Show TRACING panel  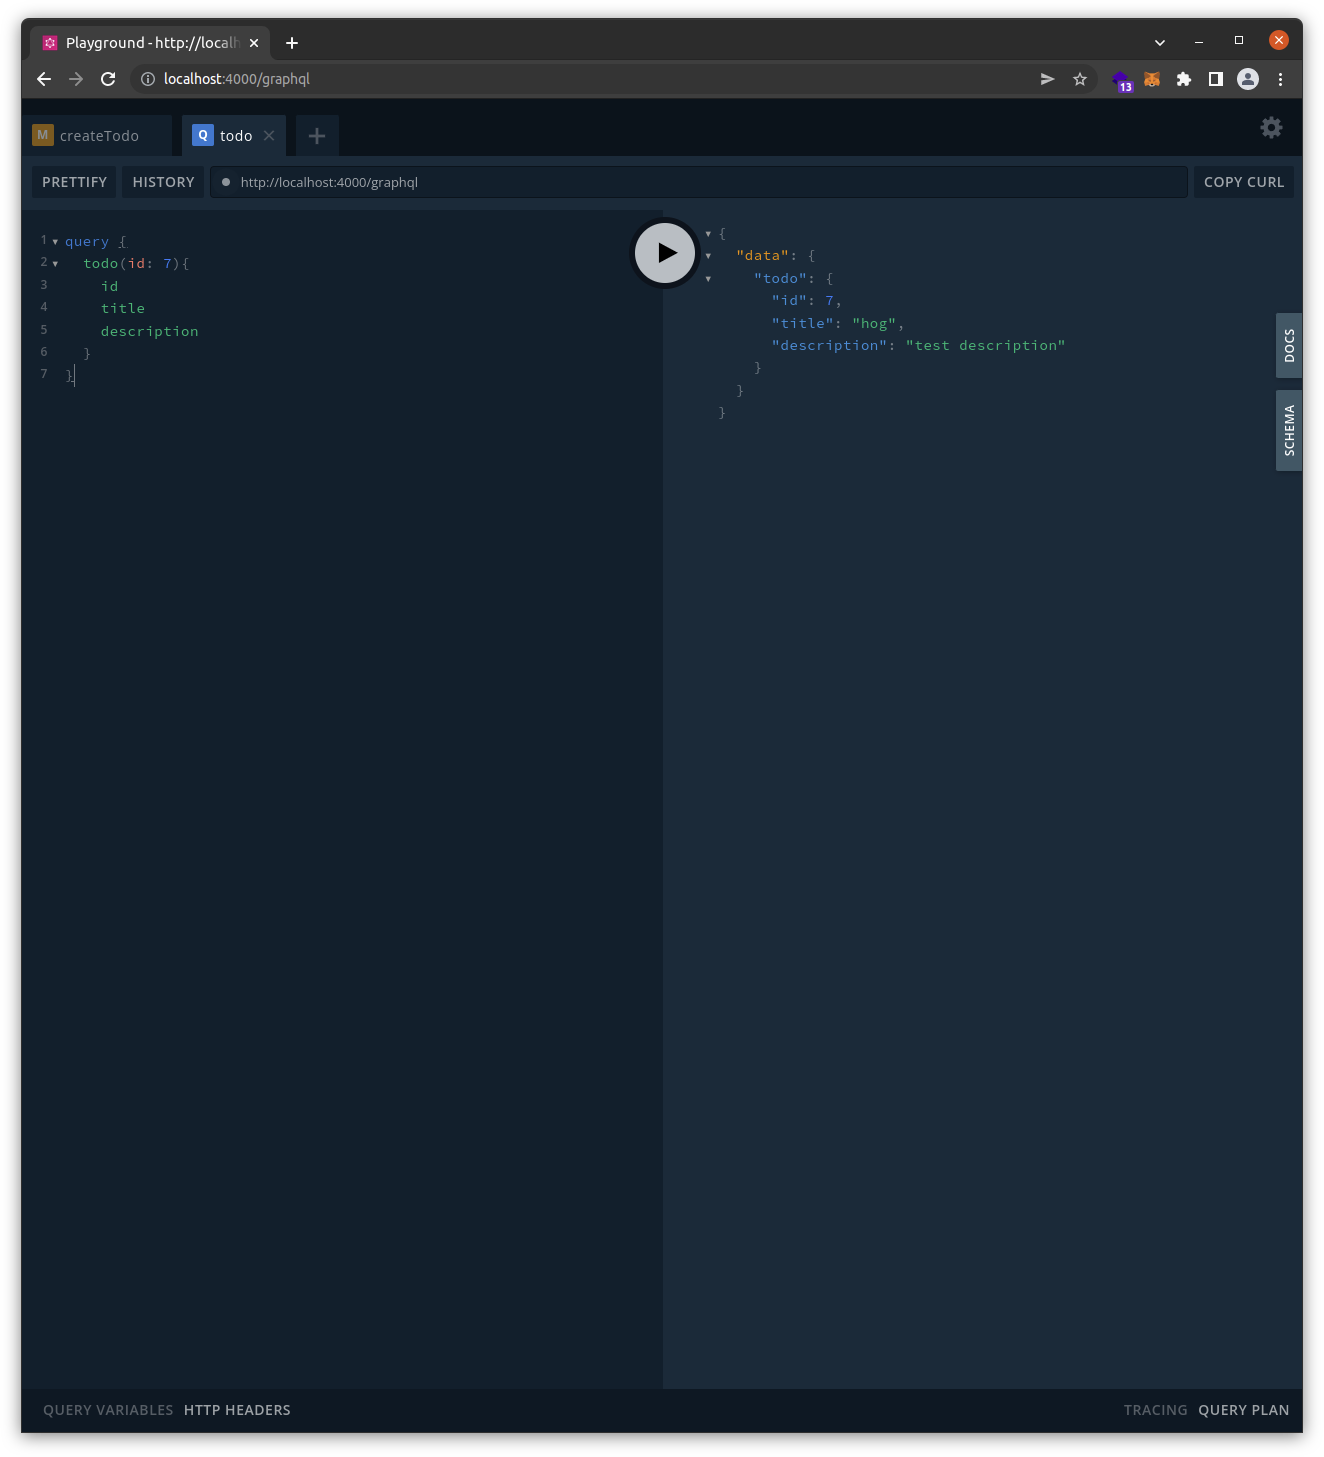(1155, 1410)
